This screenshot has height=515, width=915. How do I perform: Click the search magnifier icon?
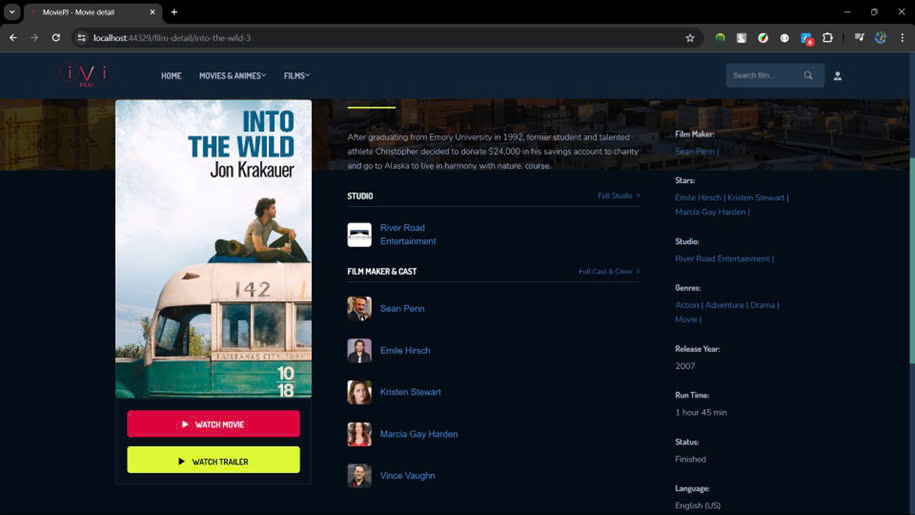(x=808, y=75)
